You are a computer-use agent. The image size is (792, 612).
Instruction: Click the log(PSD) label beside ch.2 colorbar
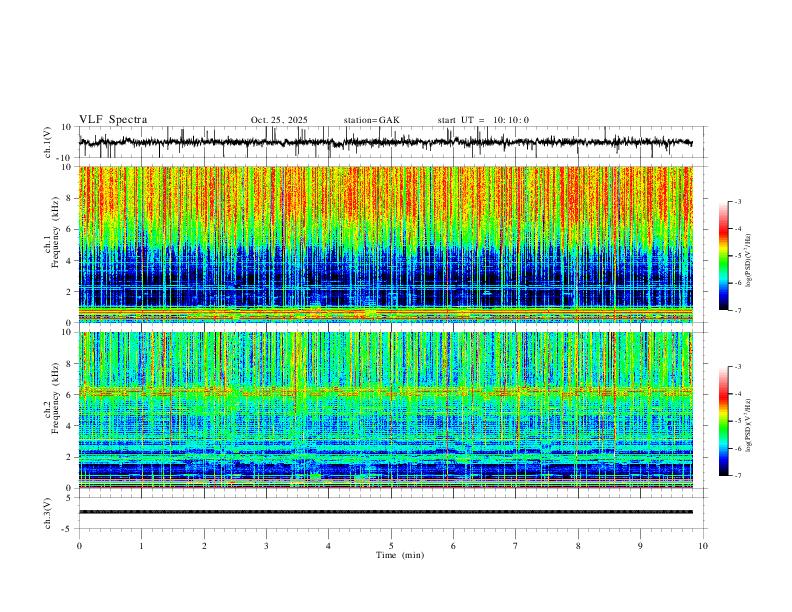748,425
